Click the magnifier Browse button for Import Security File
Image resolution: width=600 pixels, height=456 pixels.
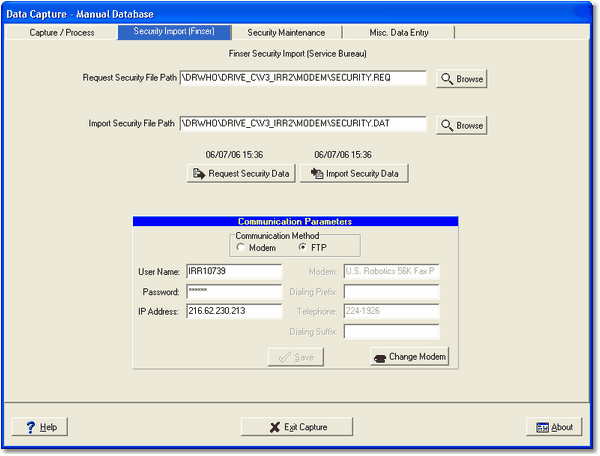click(461, 126)
